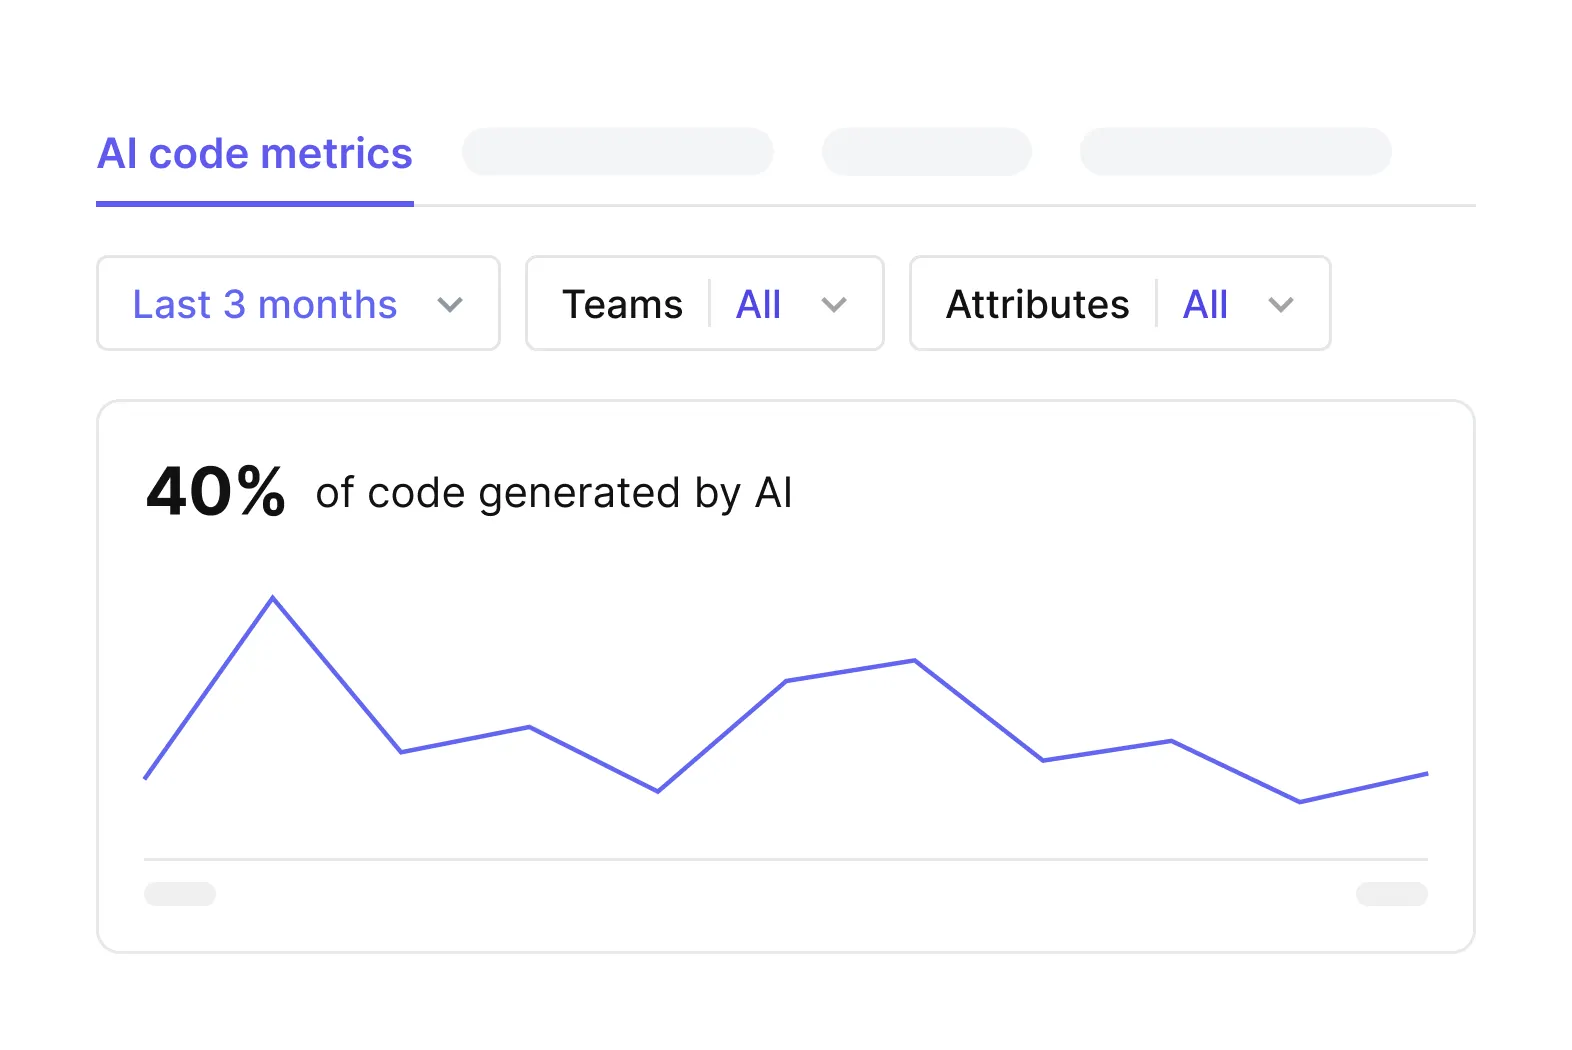The width and height of the screenshot is (1572, 1050).
Task: Click the right axis placeholder label
Action: 1391,894
